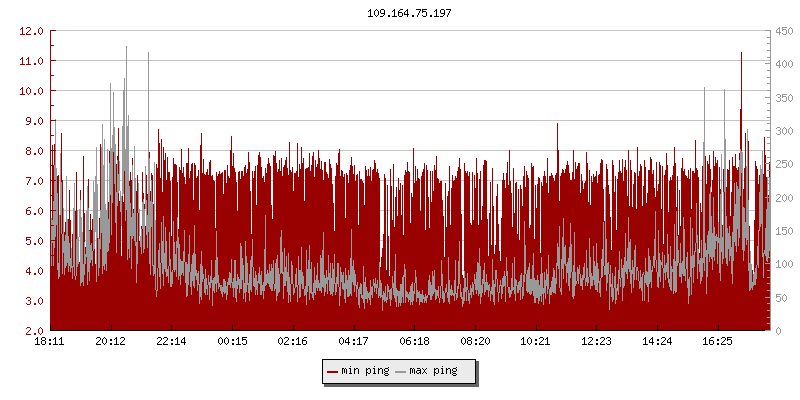
Task: Click the 18:11 time axis label
Action: click(50, 342)
